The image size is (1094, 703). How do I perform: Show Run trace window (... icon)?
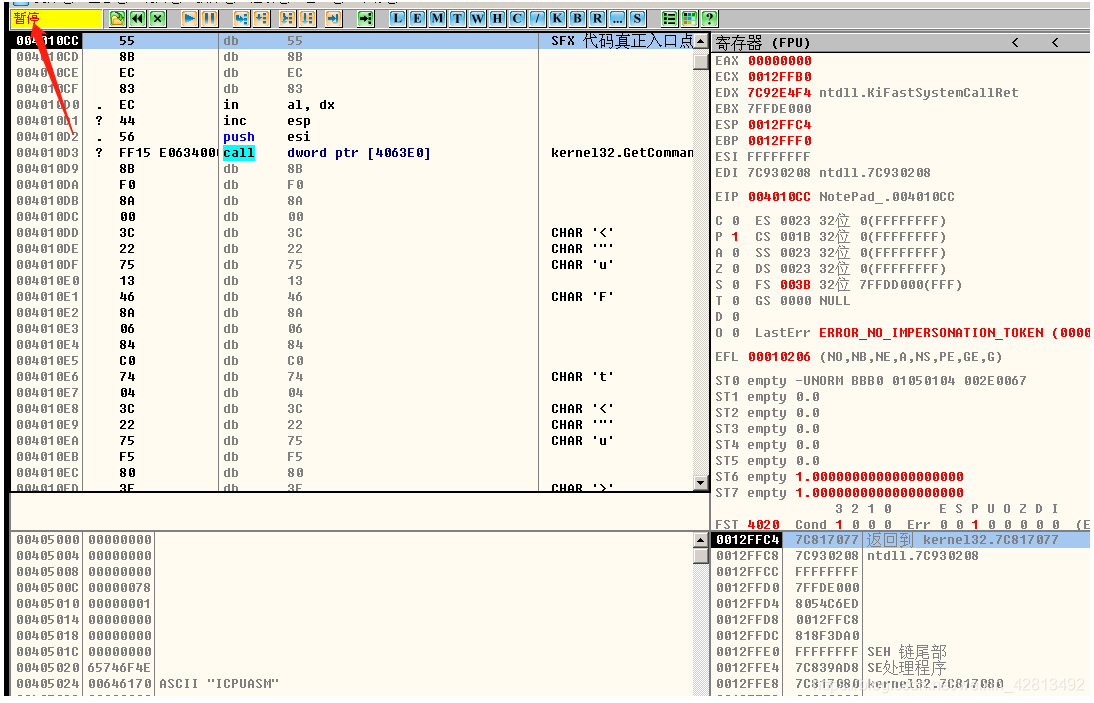(617, 19)
